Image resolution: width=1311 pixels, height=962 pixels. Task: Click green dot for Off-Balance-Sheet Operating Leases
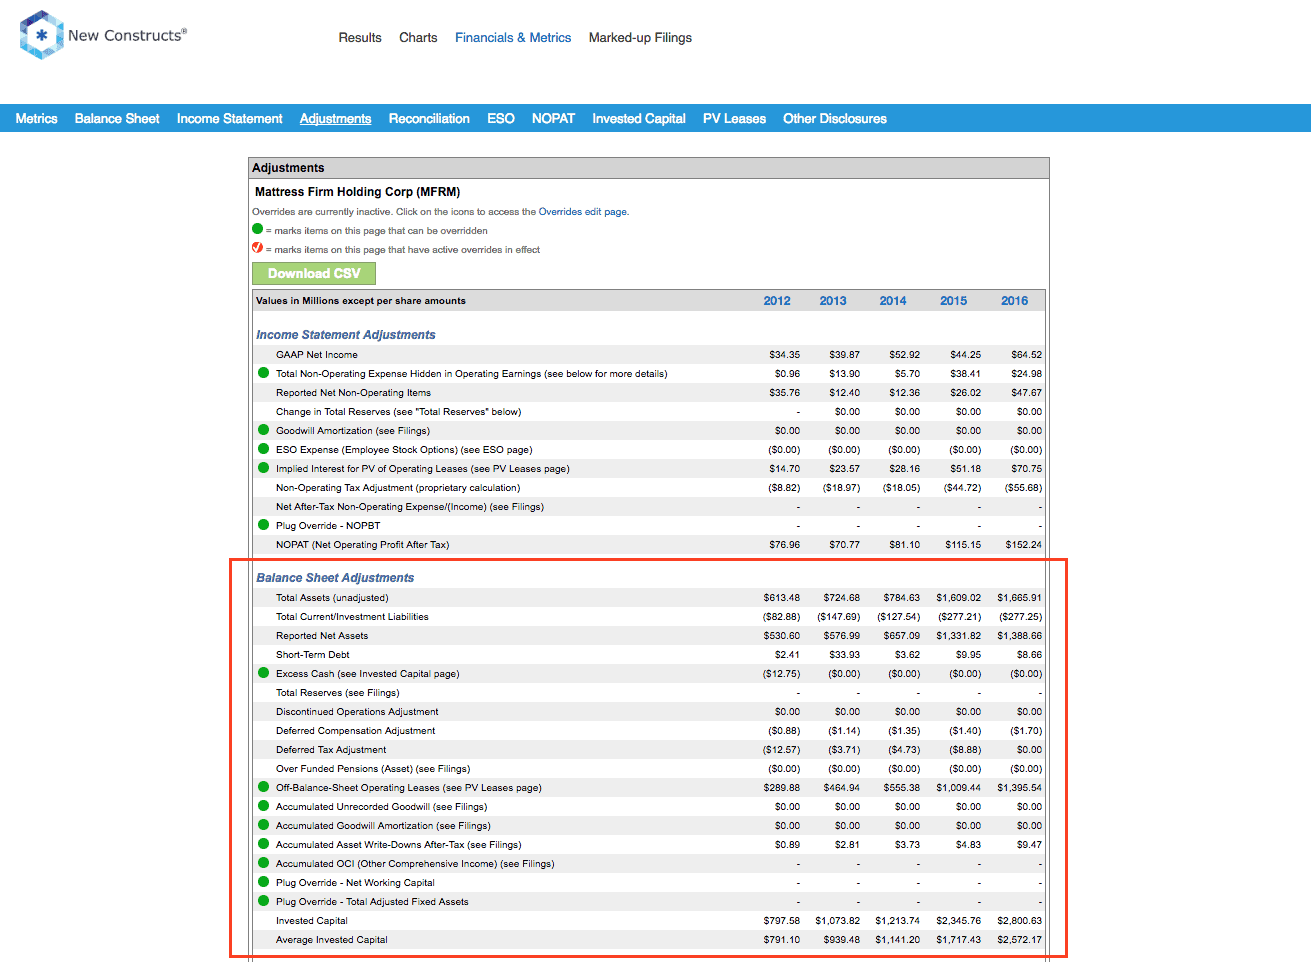tap(264, 787)
